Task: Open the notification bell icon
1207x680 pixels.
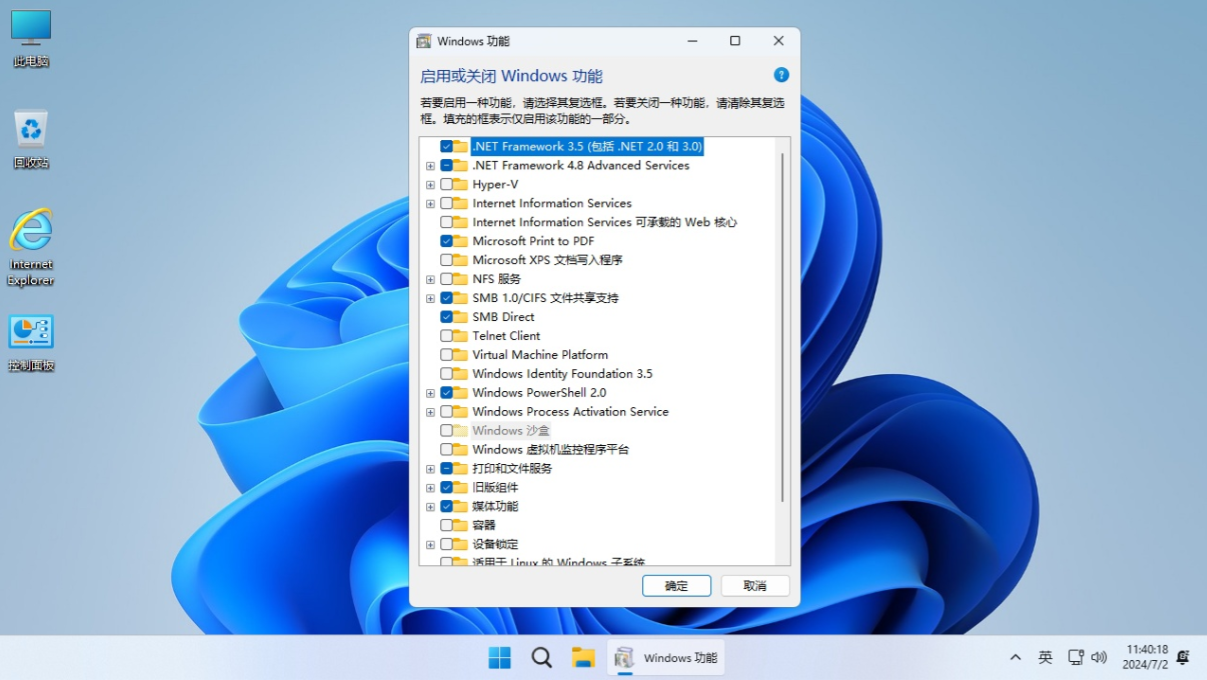Action: click(x=1183, y=657)
